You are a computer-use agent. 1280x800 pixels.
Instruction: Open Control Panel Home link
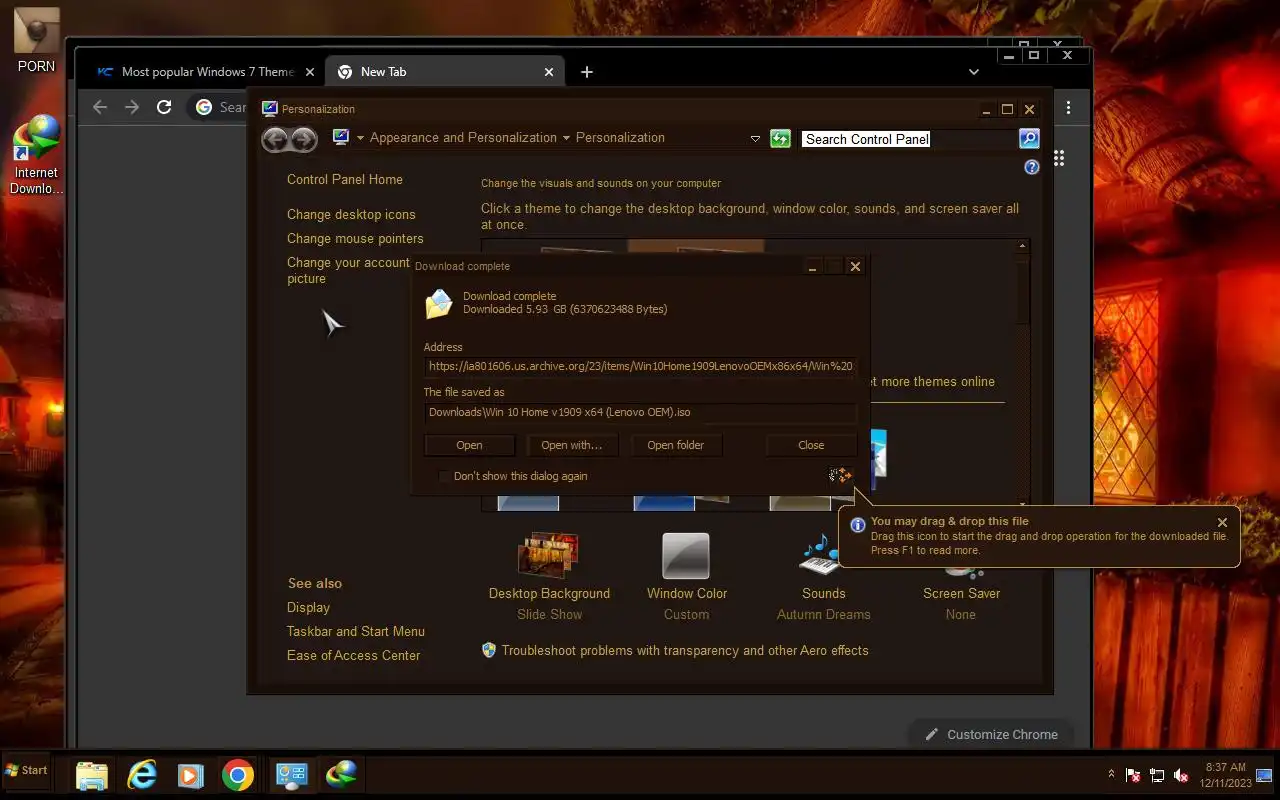pyautogui.click(x=345, y=180)
